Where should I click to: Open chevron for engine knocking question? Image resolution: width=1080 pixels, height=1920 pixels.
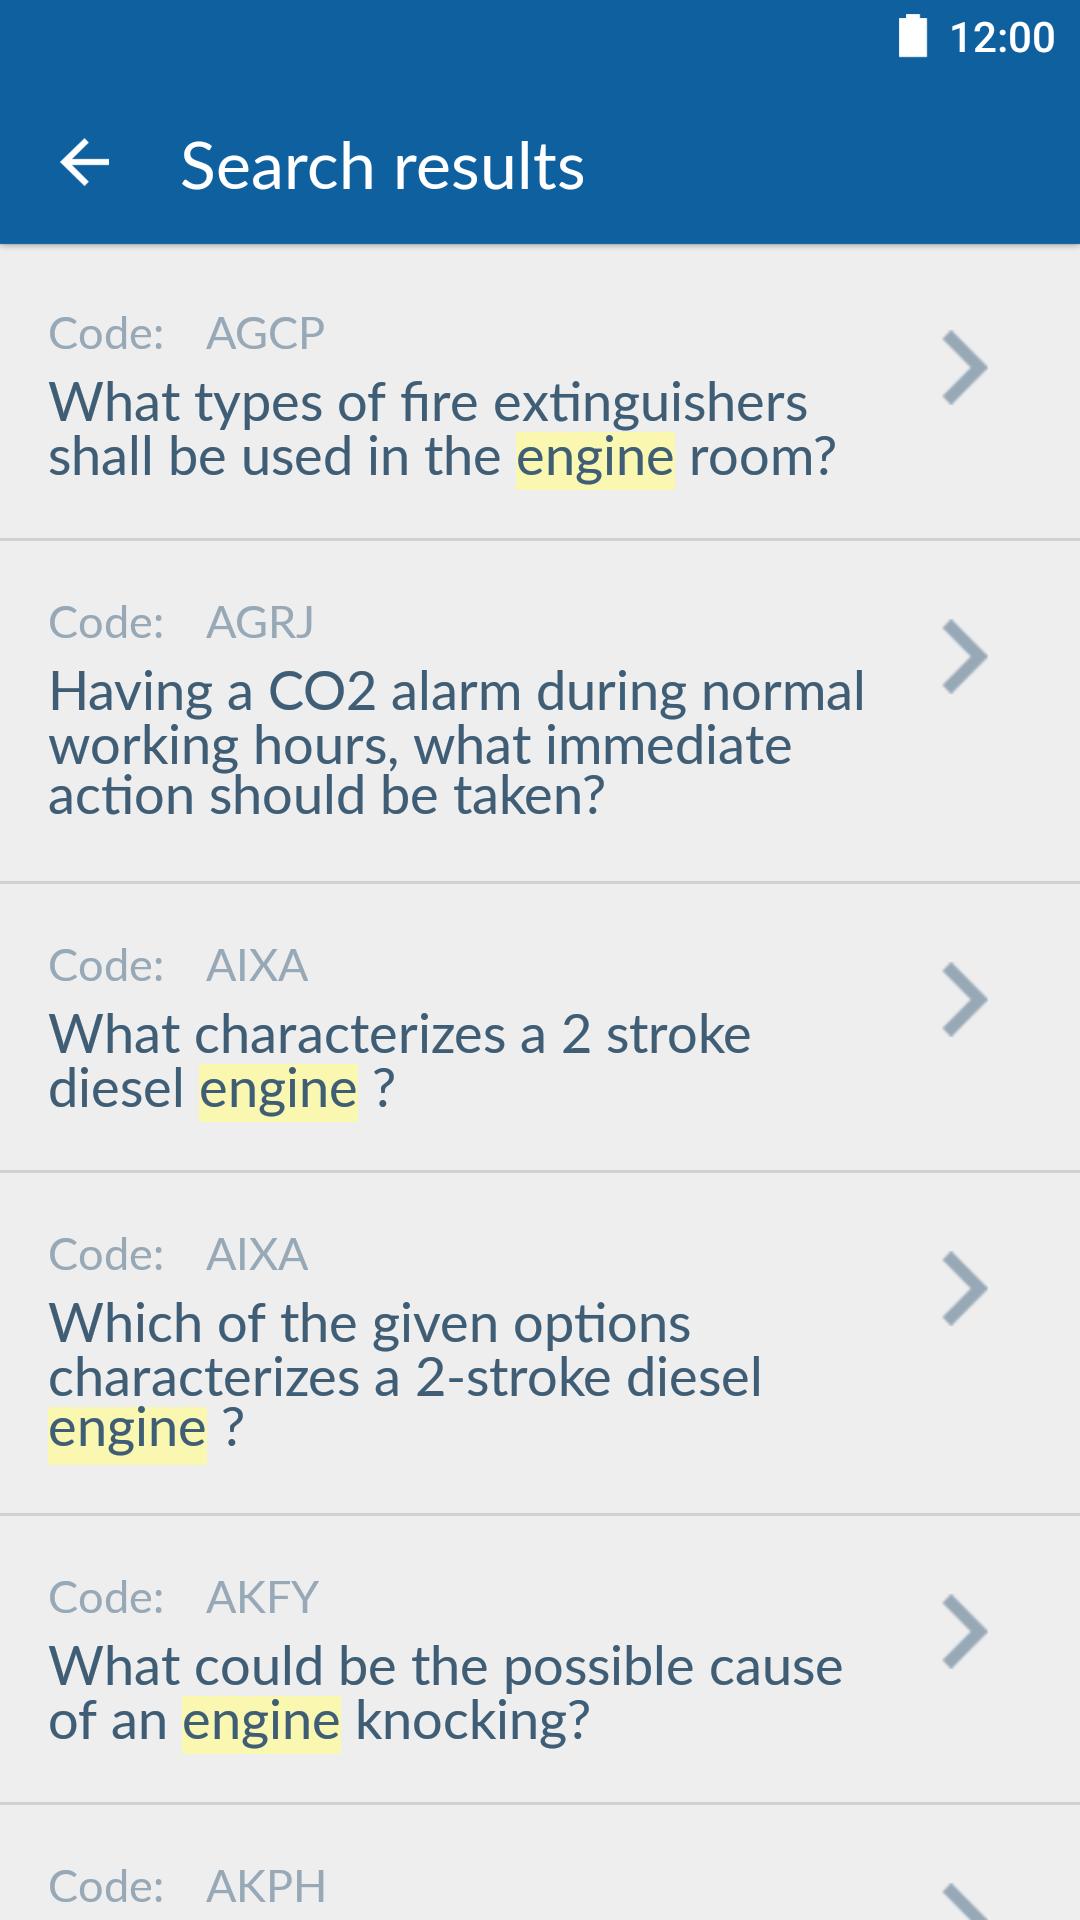965,1632
